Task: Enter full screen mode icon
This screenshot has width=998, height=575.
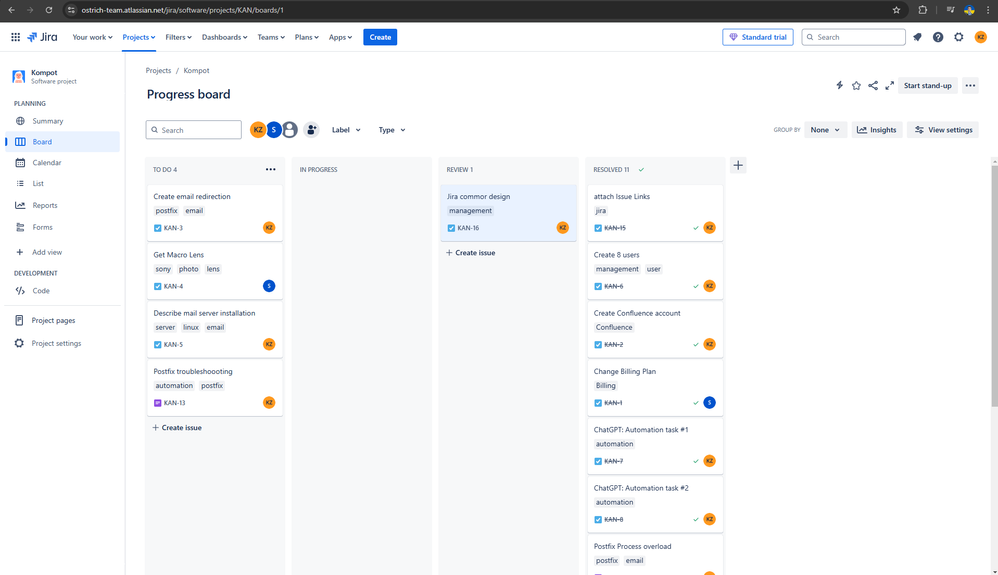Action: point(889,85)
